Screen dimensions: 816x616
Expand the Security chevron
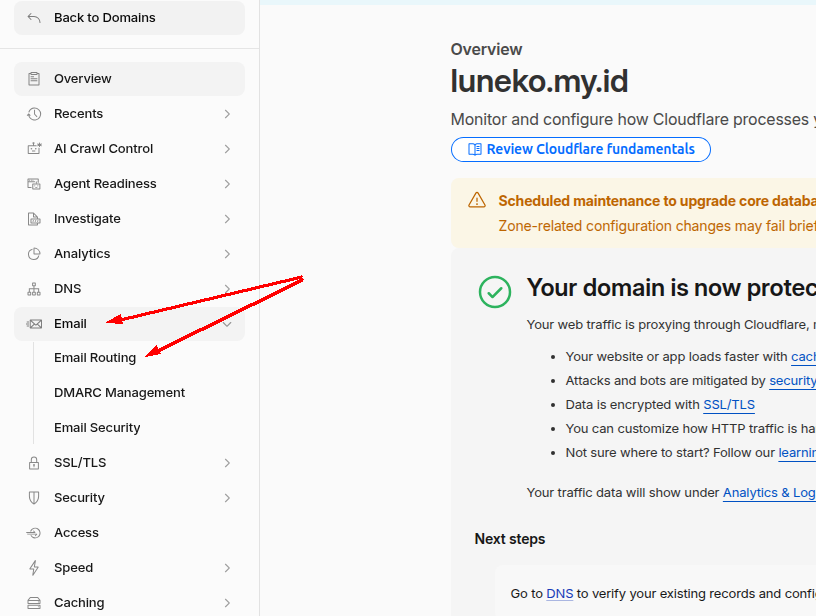tap(227, 498)
